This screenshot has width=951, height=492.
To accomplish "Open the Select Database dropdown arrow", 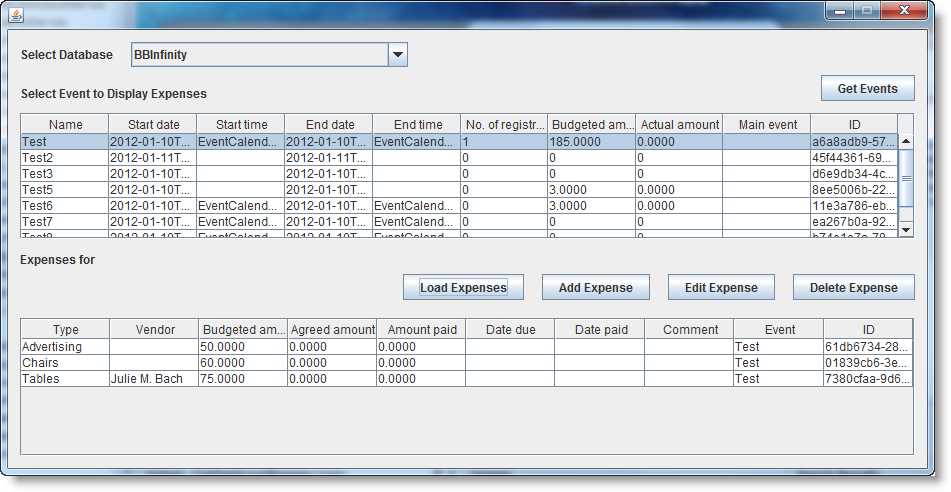I will (398, 55).
